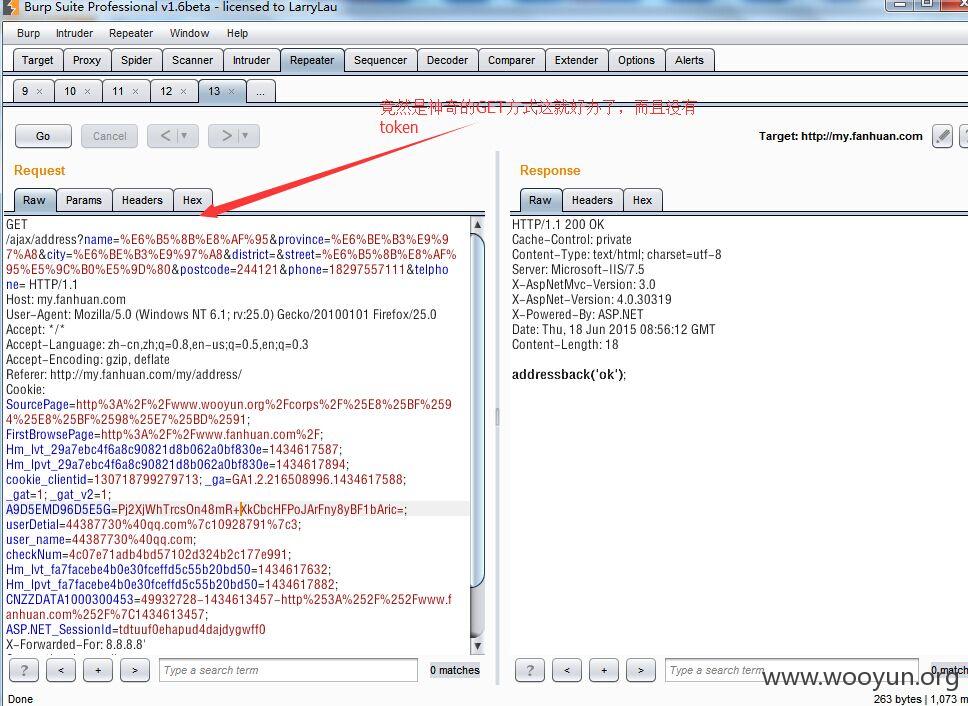This screenshot has width=968, height=706.
Task: Close Repeater sub-tab 10
Action: [88, 91]
